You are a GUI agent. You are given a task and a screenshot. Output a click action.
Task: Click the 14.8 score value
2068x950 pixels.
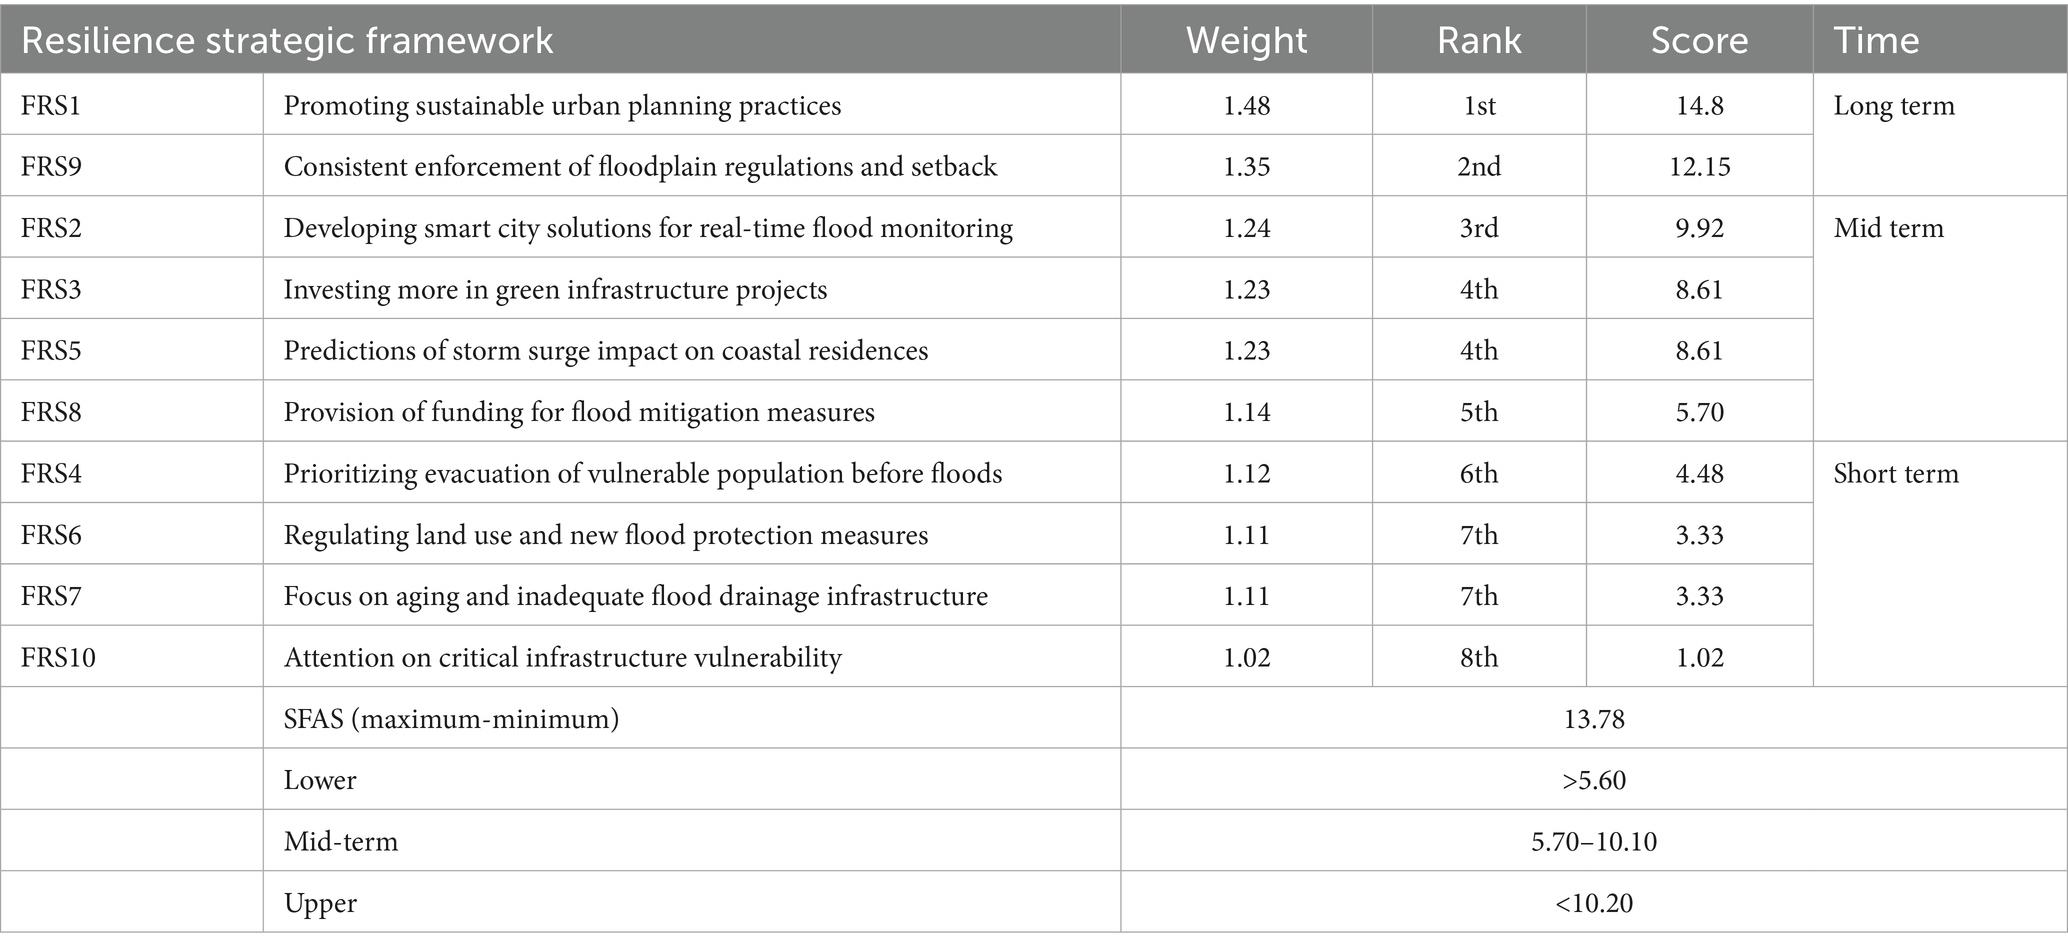(1699, 105)
